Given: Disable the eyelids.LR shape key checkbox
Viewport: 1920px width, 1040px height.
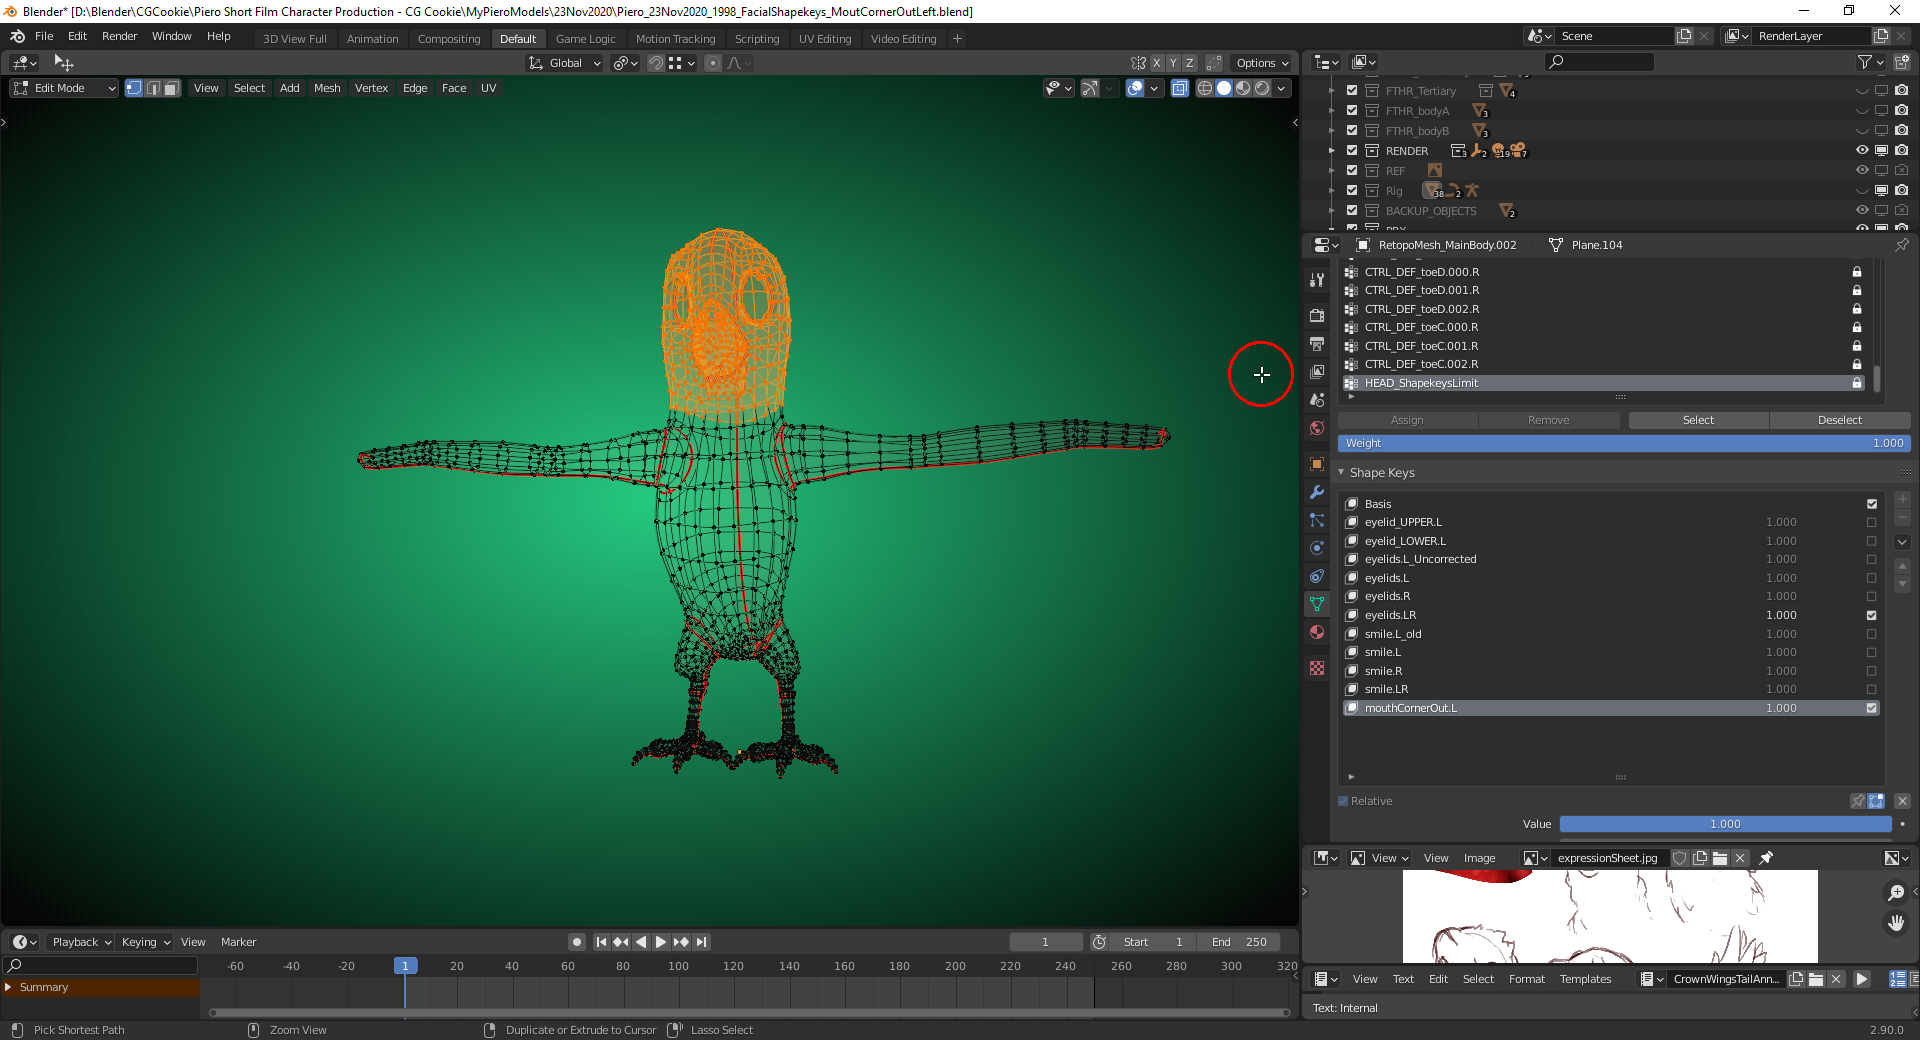Looking at the screenshot, I should coord(1871,615).
